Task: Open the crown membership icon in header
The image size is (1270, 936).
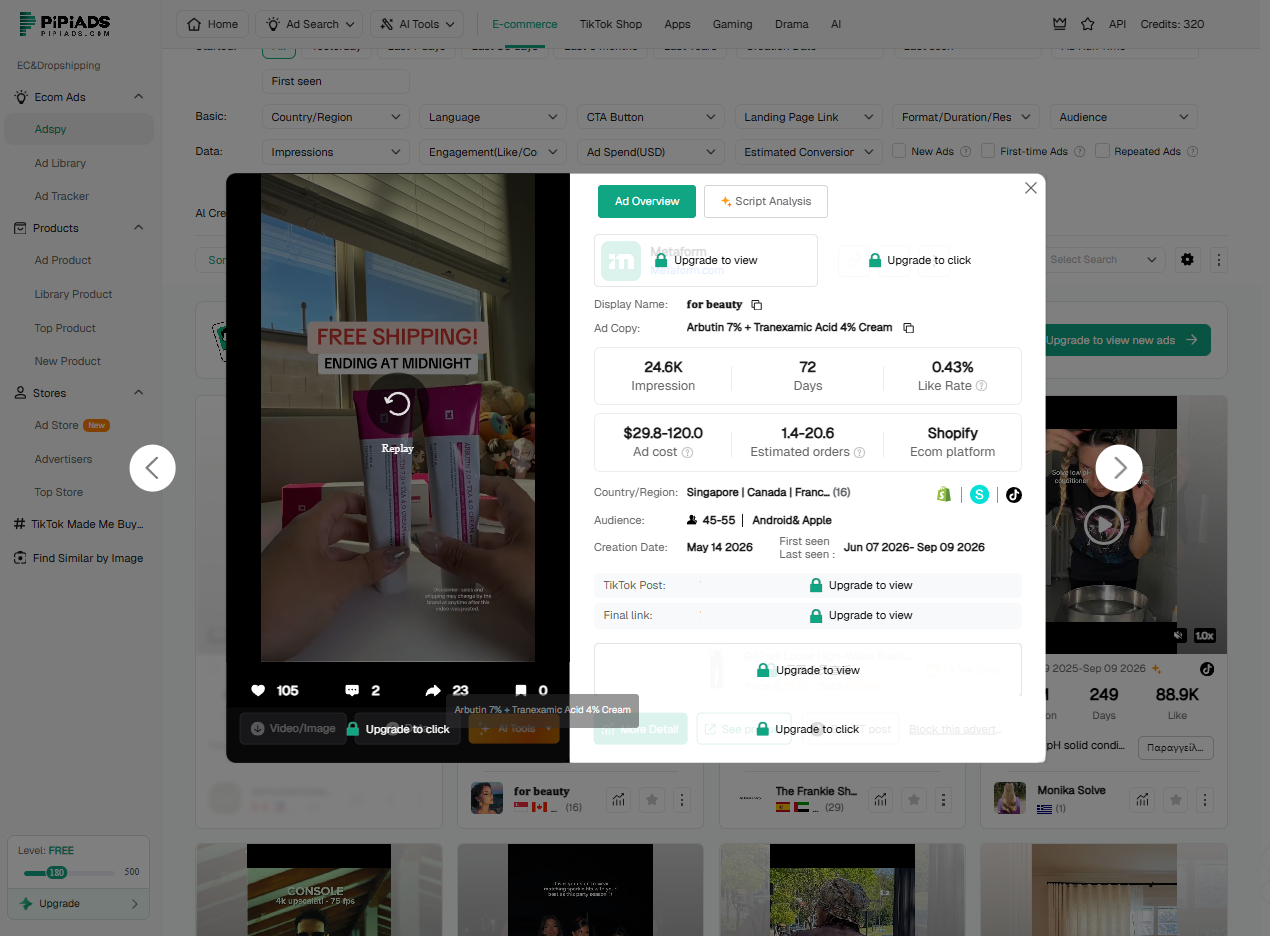Action: click(x=1060, y=24)
